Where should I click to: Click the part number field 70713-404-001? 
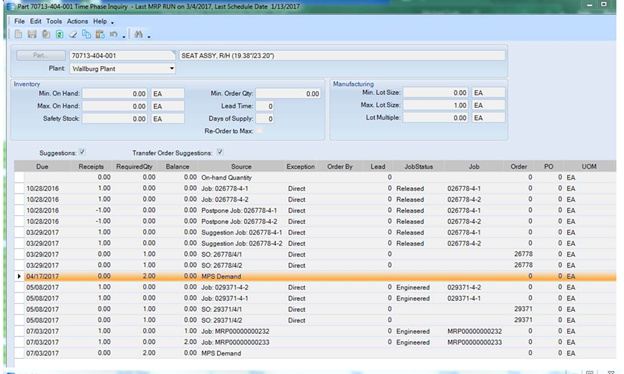point(122,56)
